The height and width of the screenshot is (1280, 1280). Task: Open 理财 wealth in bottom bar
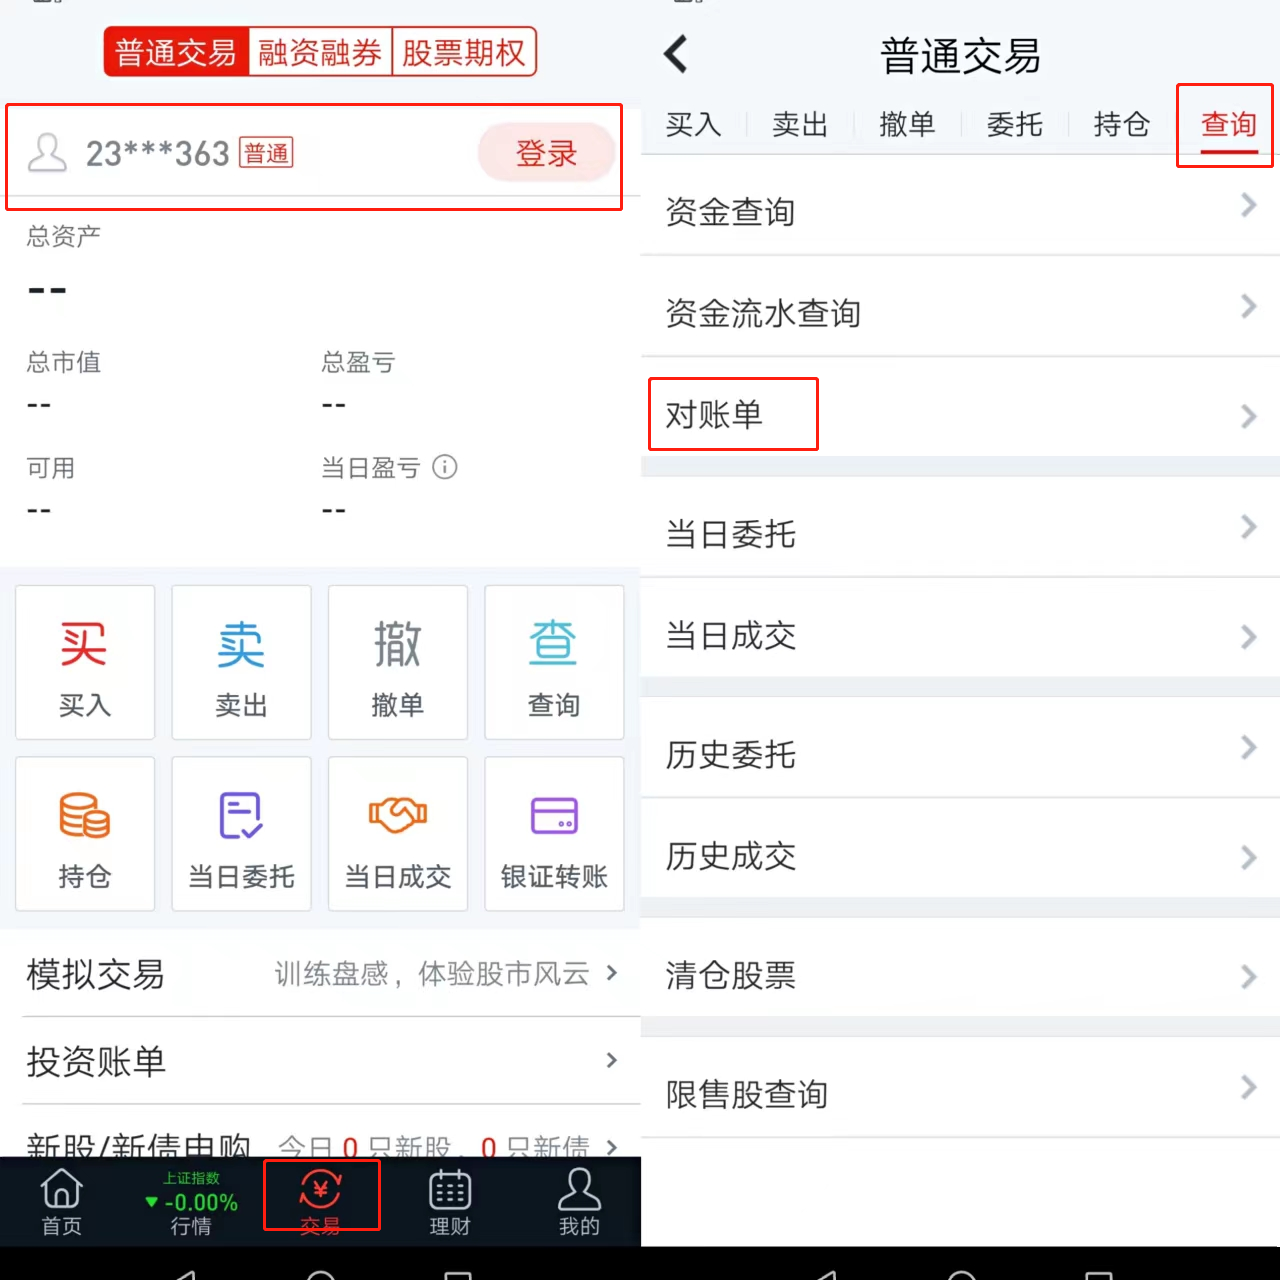[450, 1202]
